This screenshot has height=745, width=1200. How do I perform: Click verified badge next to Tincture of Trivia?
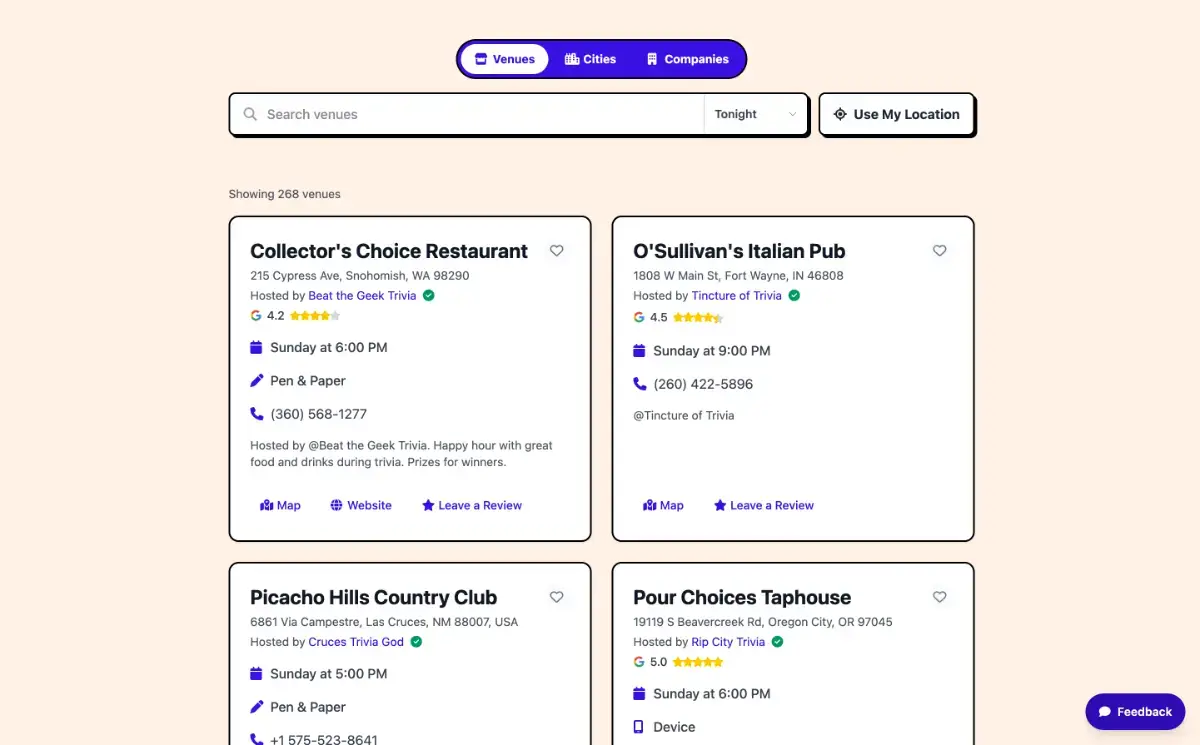point(794,296)
